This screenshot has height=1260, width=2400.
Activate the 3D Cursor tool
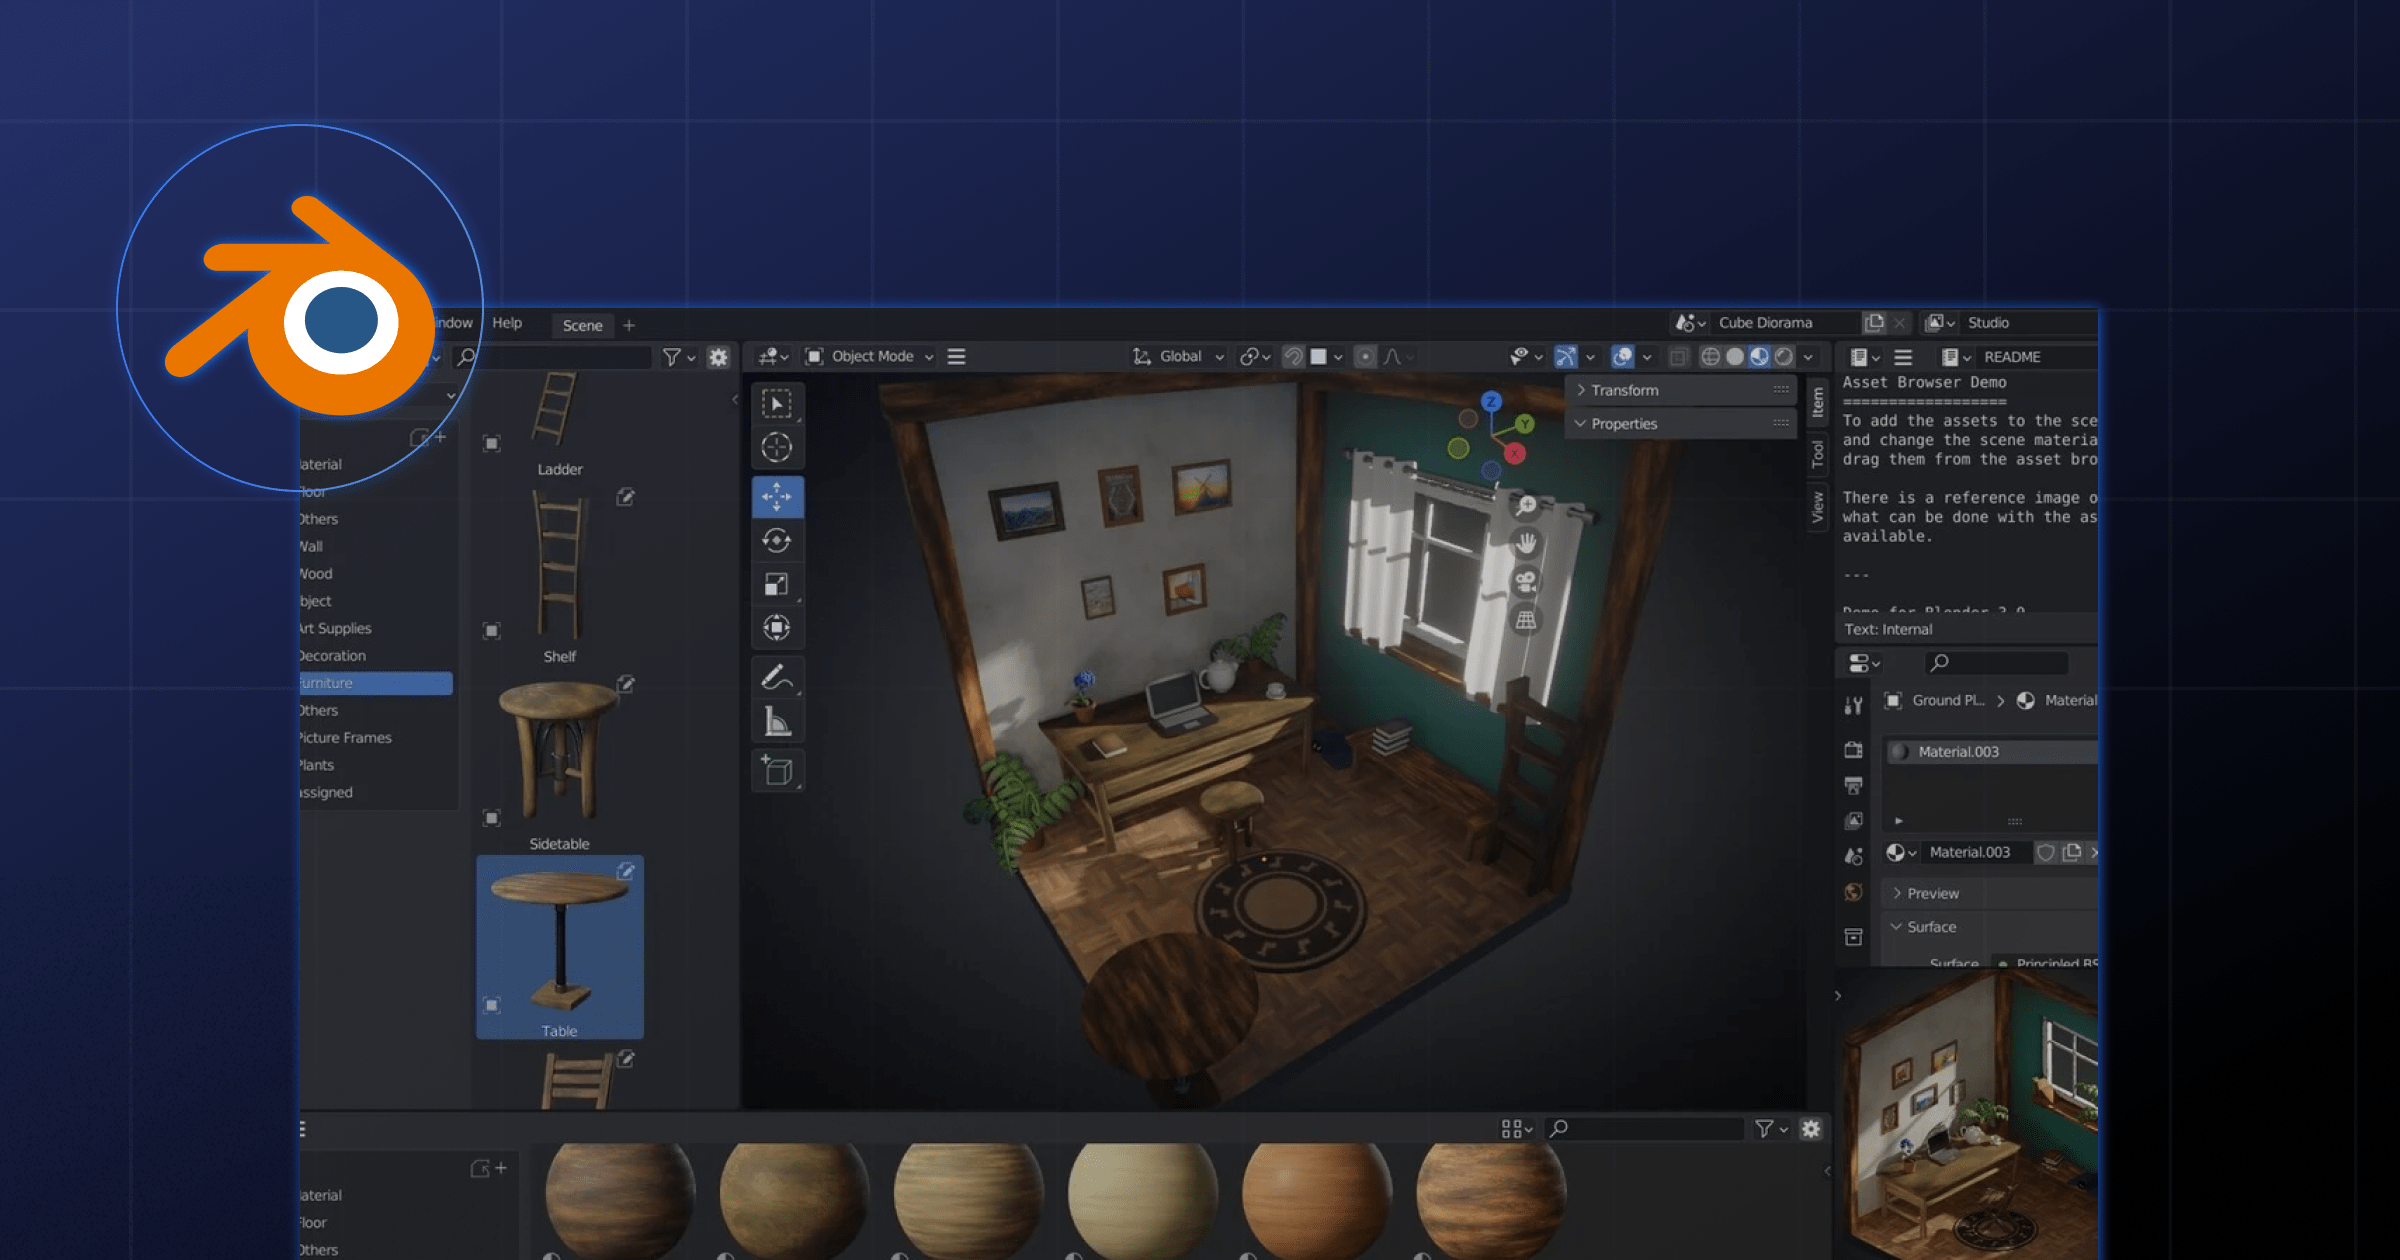(777, 447)
